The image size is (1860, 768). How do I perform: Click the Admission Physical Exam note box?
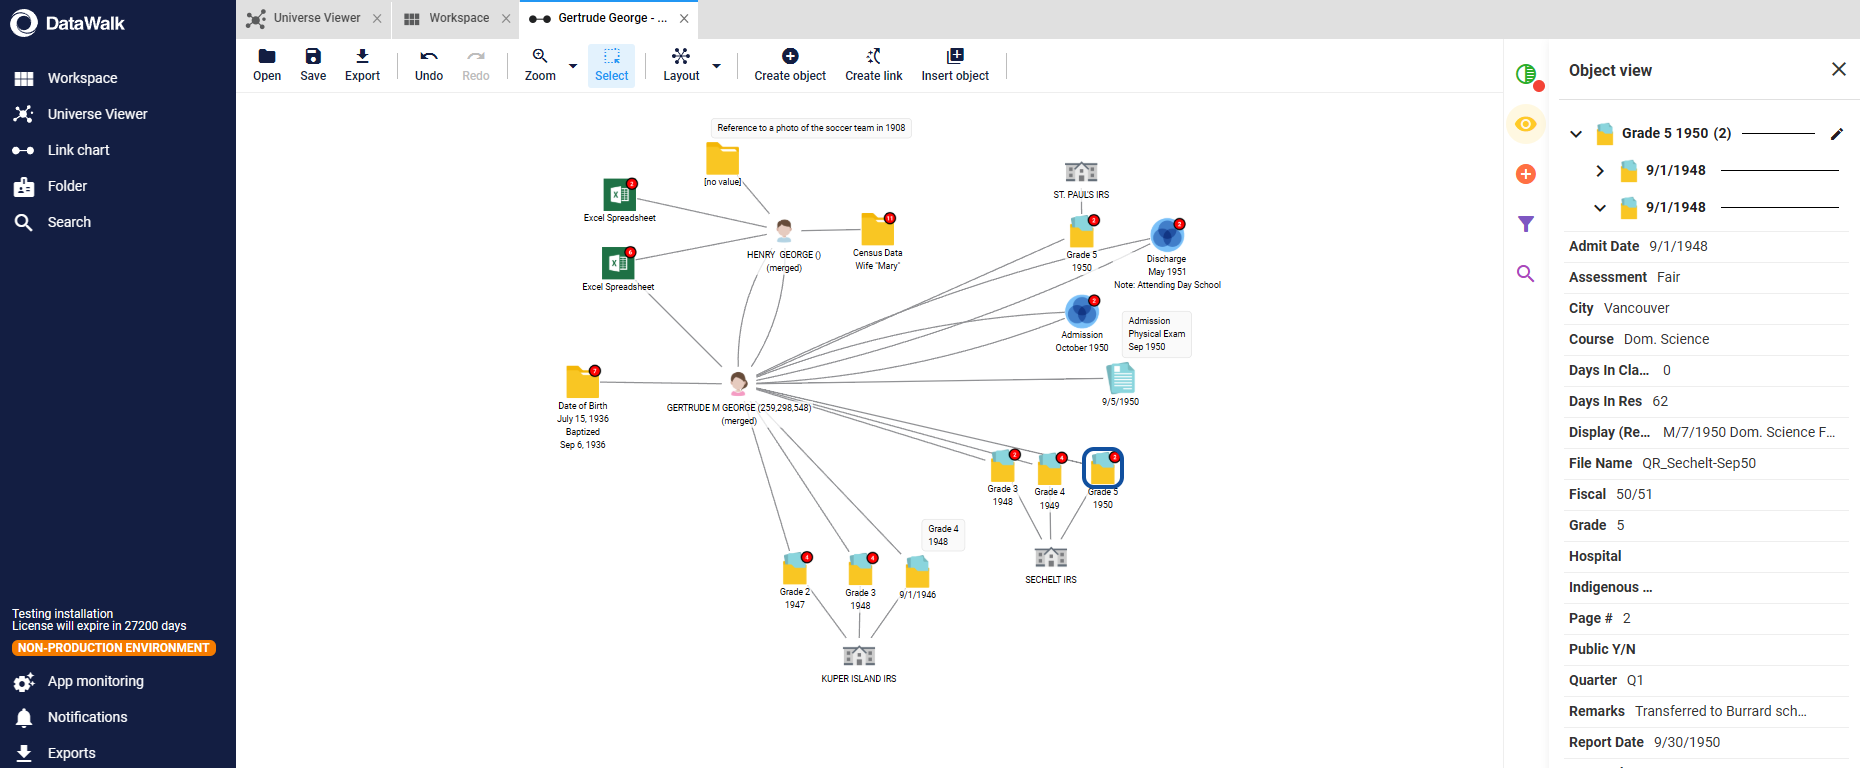pos(1157,334)
